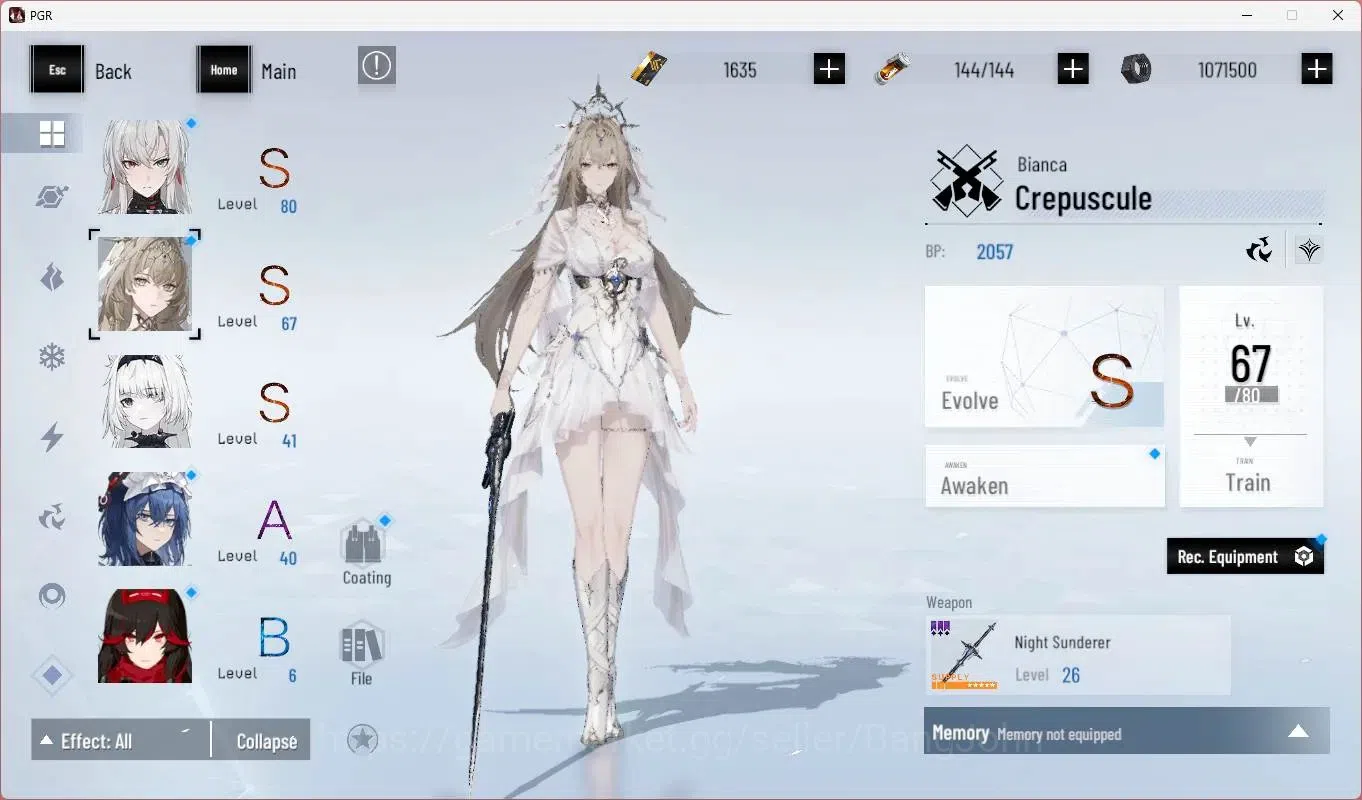Select the level 80 white-haired character
This screenshot has width=1362, height=800.
(x=145, y=167)
